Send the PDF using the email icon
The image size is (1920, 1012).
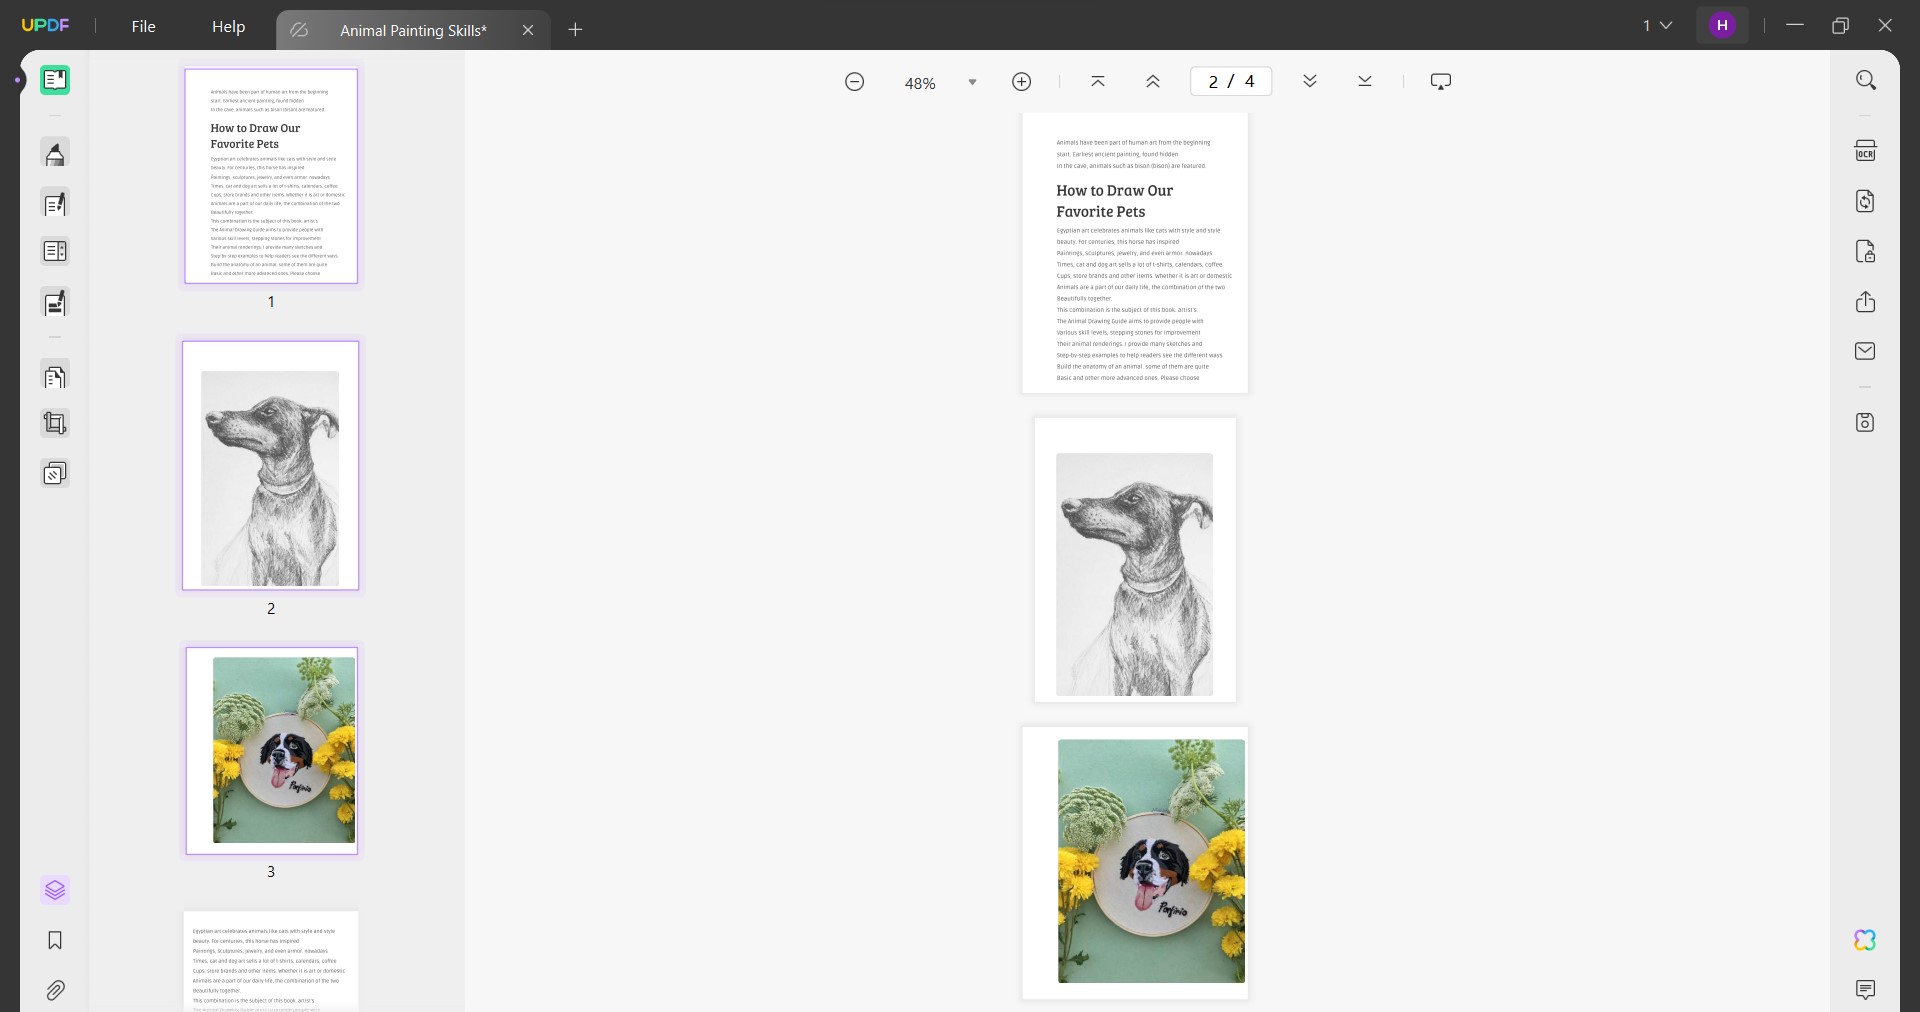1866,351
